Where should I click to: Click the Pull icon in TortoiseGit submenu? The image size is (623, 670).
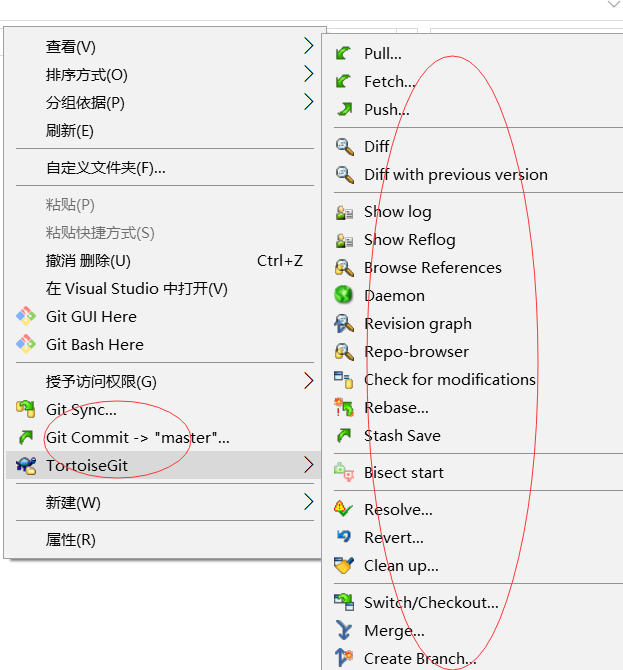345,54
